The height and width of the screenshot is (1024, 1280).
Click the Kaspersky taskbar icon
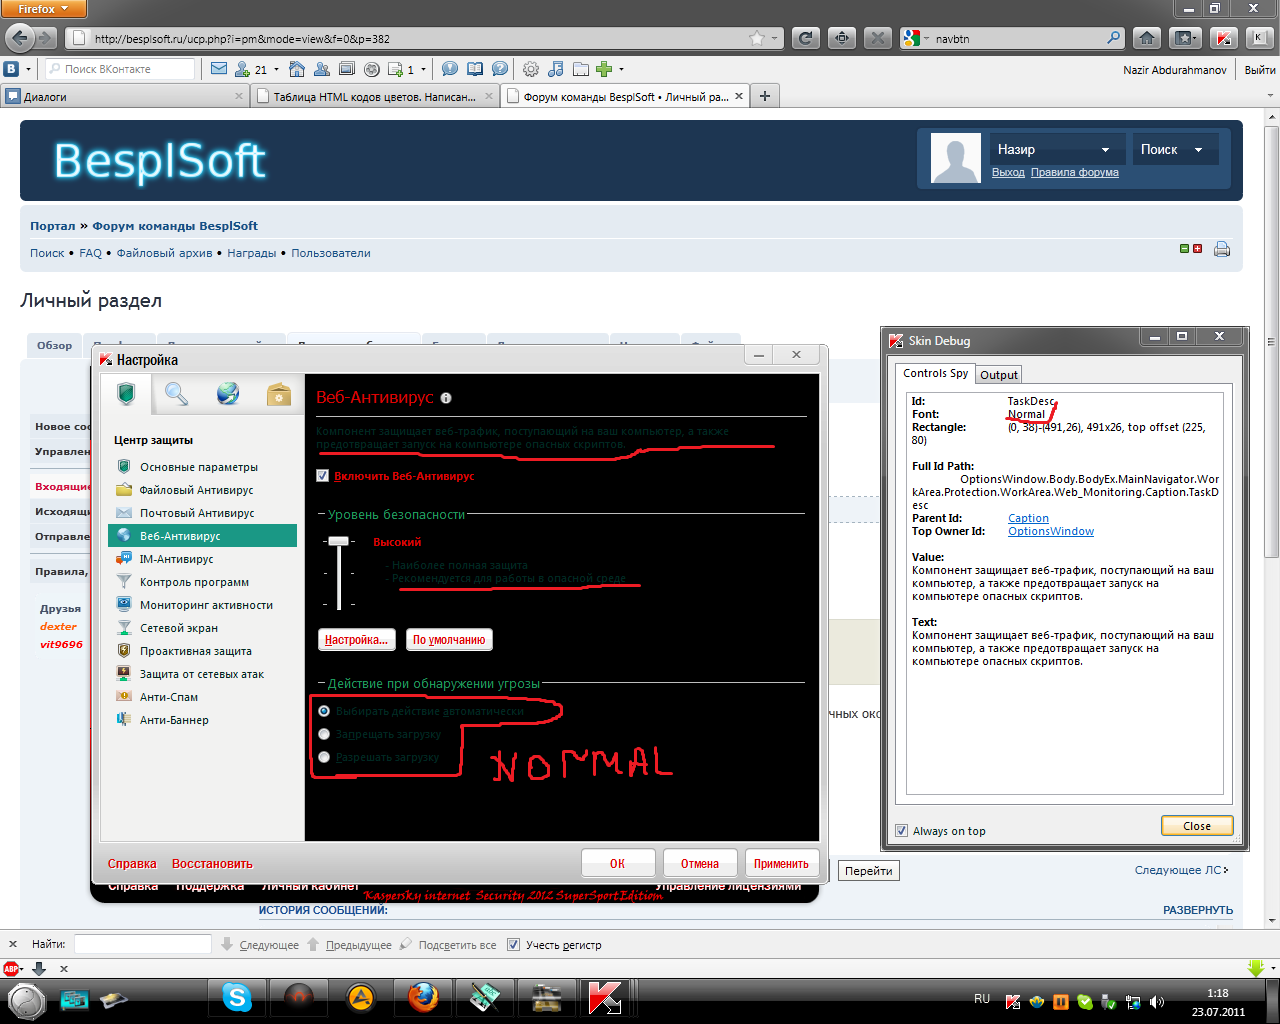[x=606, y=997]
